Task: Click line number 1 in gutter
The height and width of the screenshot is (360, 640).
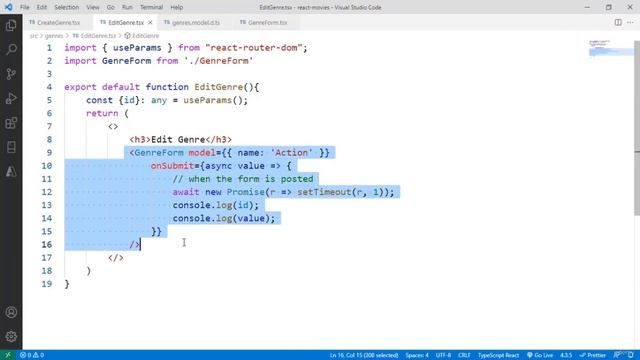Action: [x=49, y=48]
